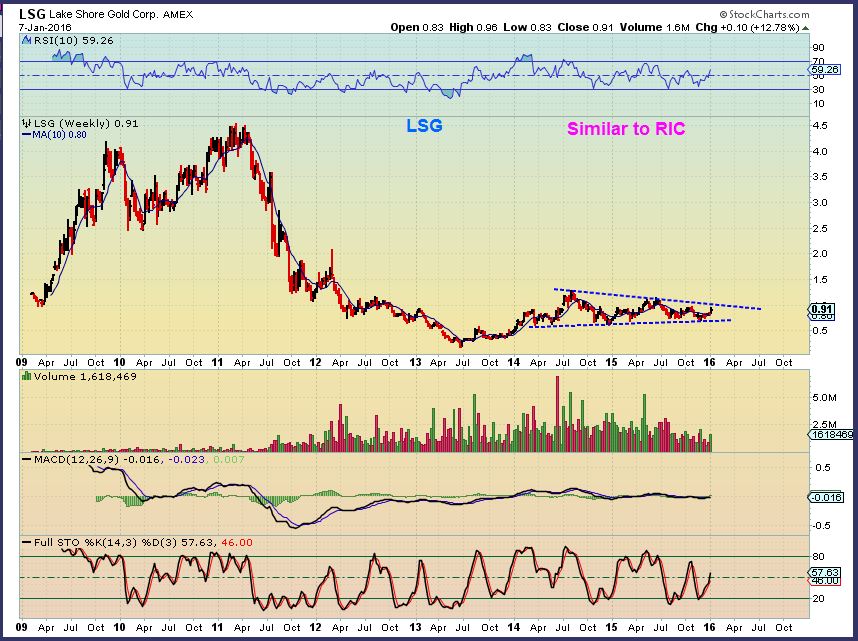
Task: Click the Volume 1,618,469 panel label
Action: (x=85, y=377)
